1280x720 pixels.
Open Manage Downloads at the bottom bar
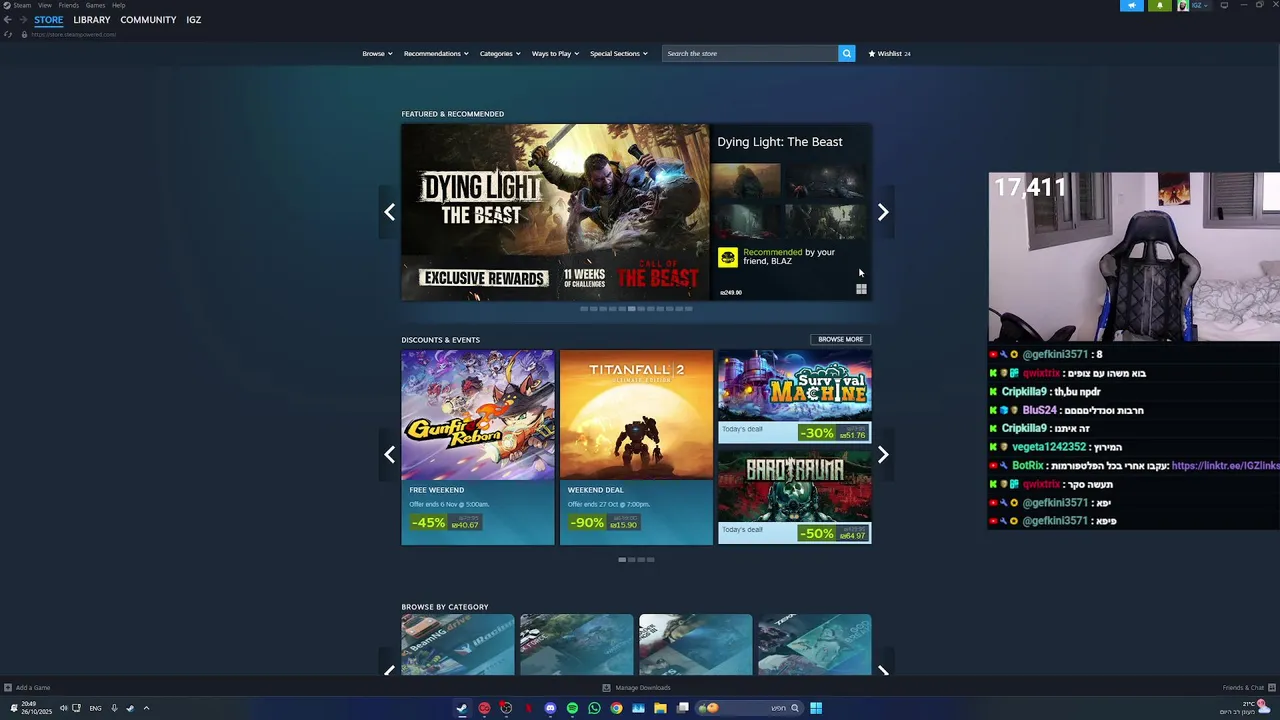(x=636, y=687)
